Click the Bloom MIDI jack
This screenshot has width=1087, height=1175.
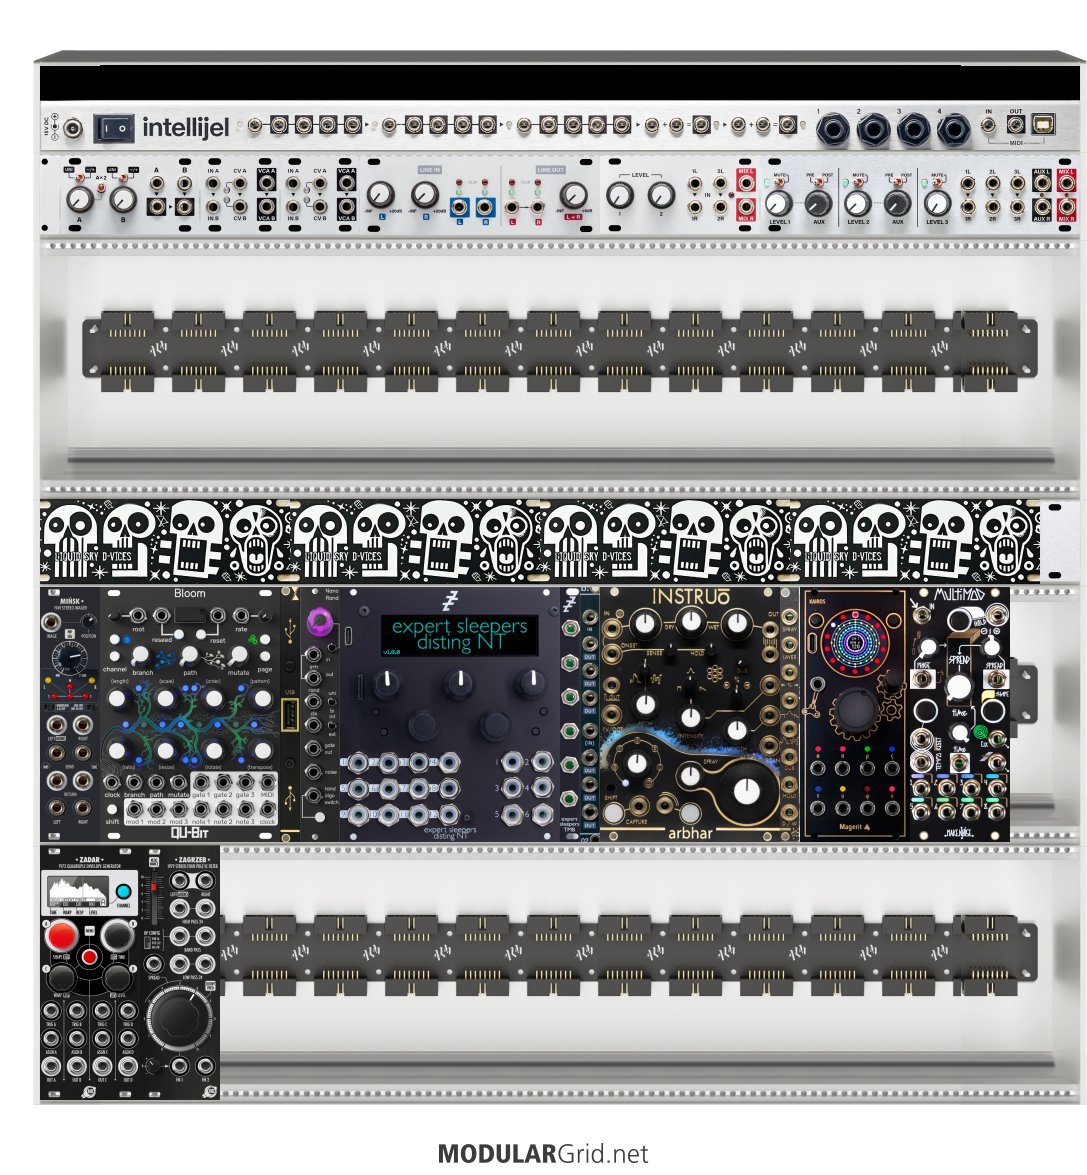tap(267, 783)
